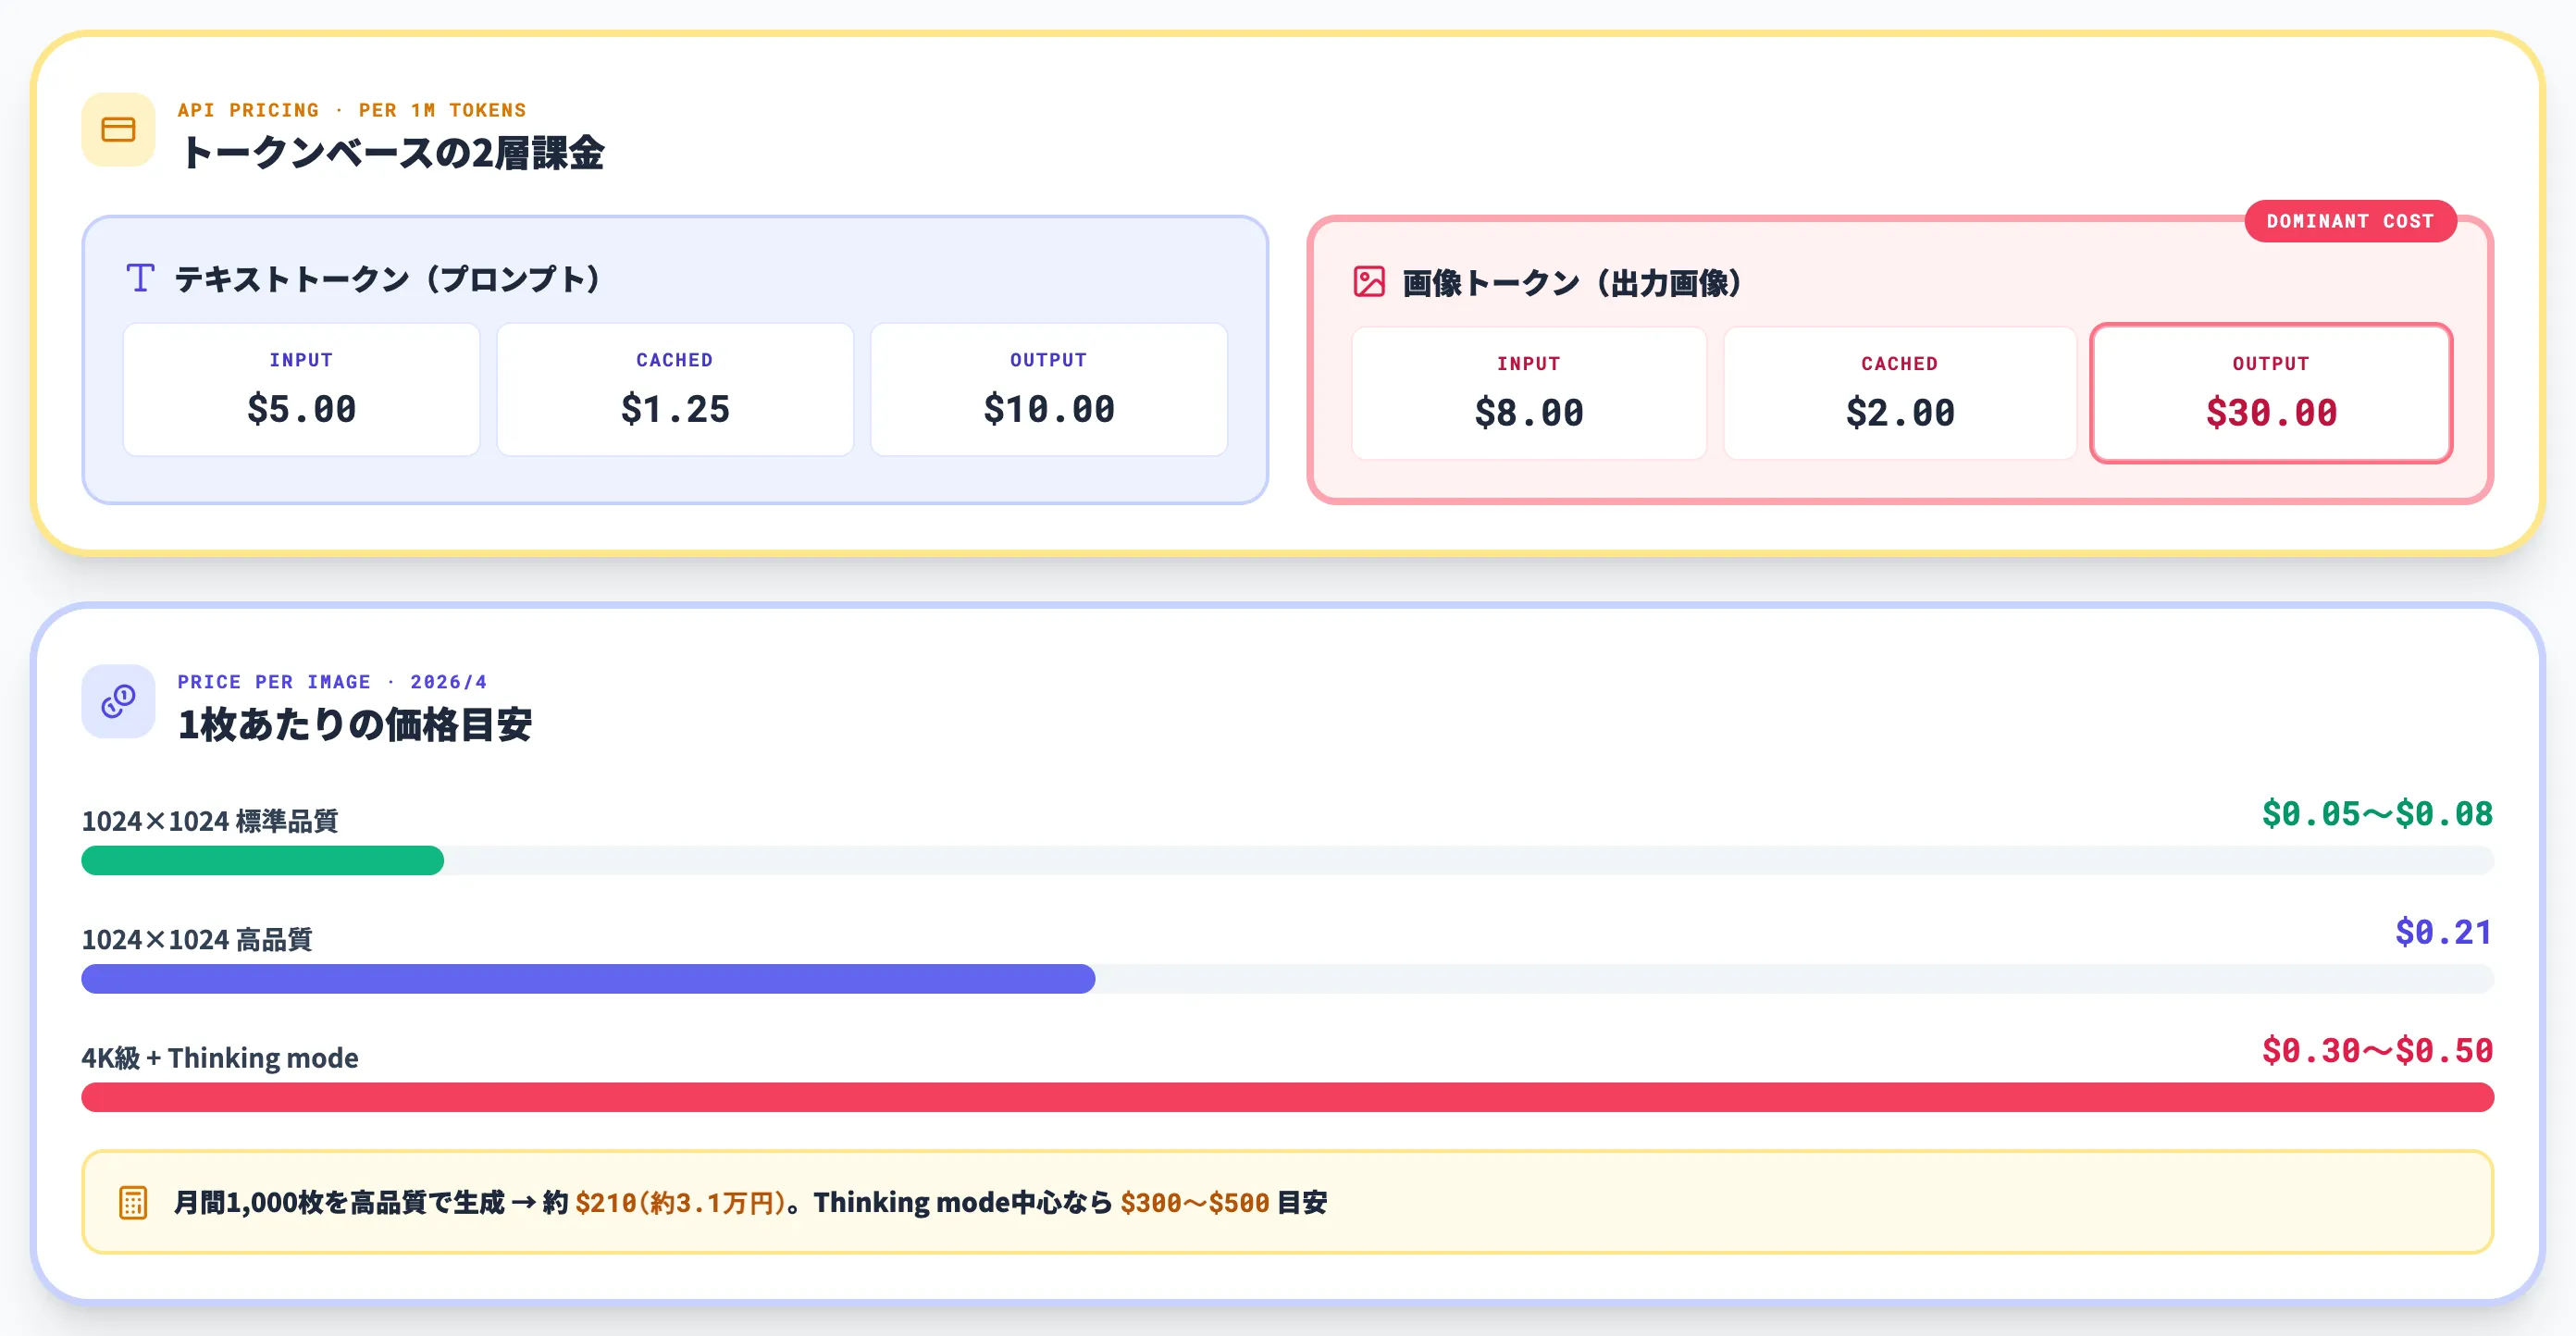Select the text token INPUT $5.00 card
Screen dimensions: 2576x1336
301,389
